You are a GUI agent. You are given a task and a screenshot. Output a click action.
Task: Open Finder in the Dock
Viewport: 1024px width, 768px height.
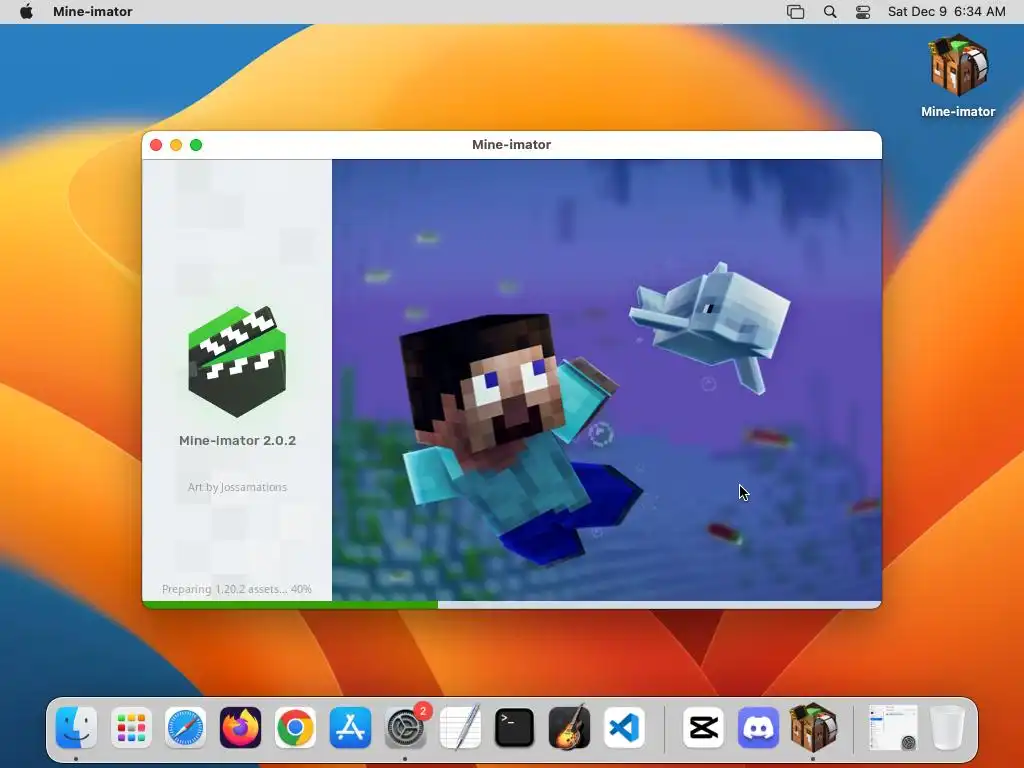[x=76, y=727]
